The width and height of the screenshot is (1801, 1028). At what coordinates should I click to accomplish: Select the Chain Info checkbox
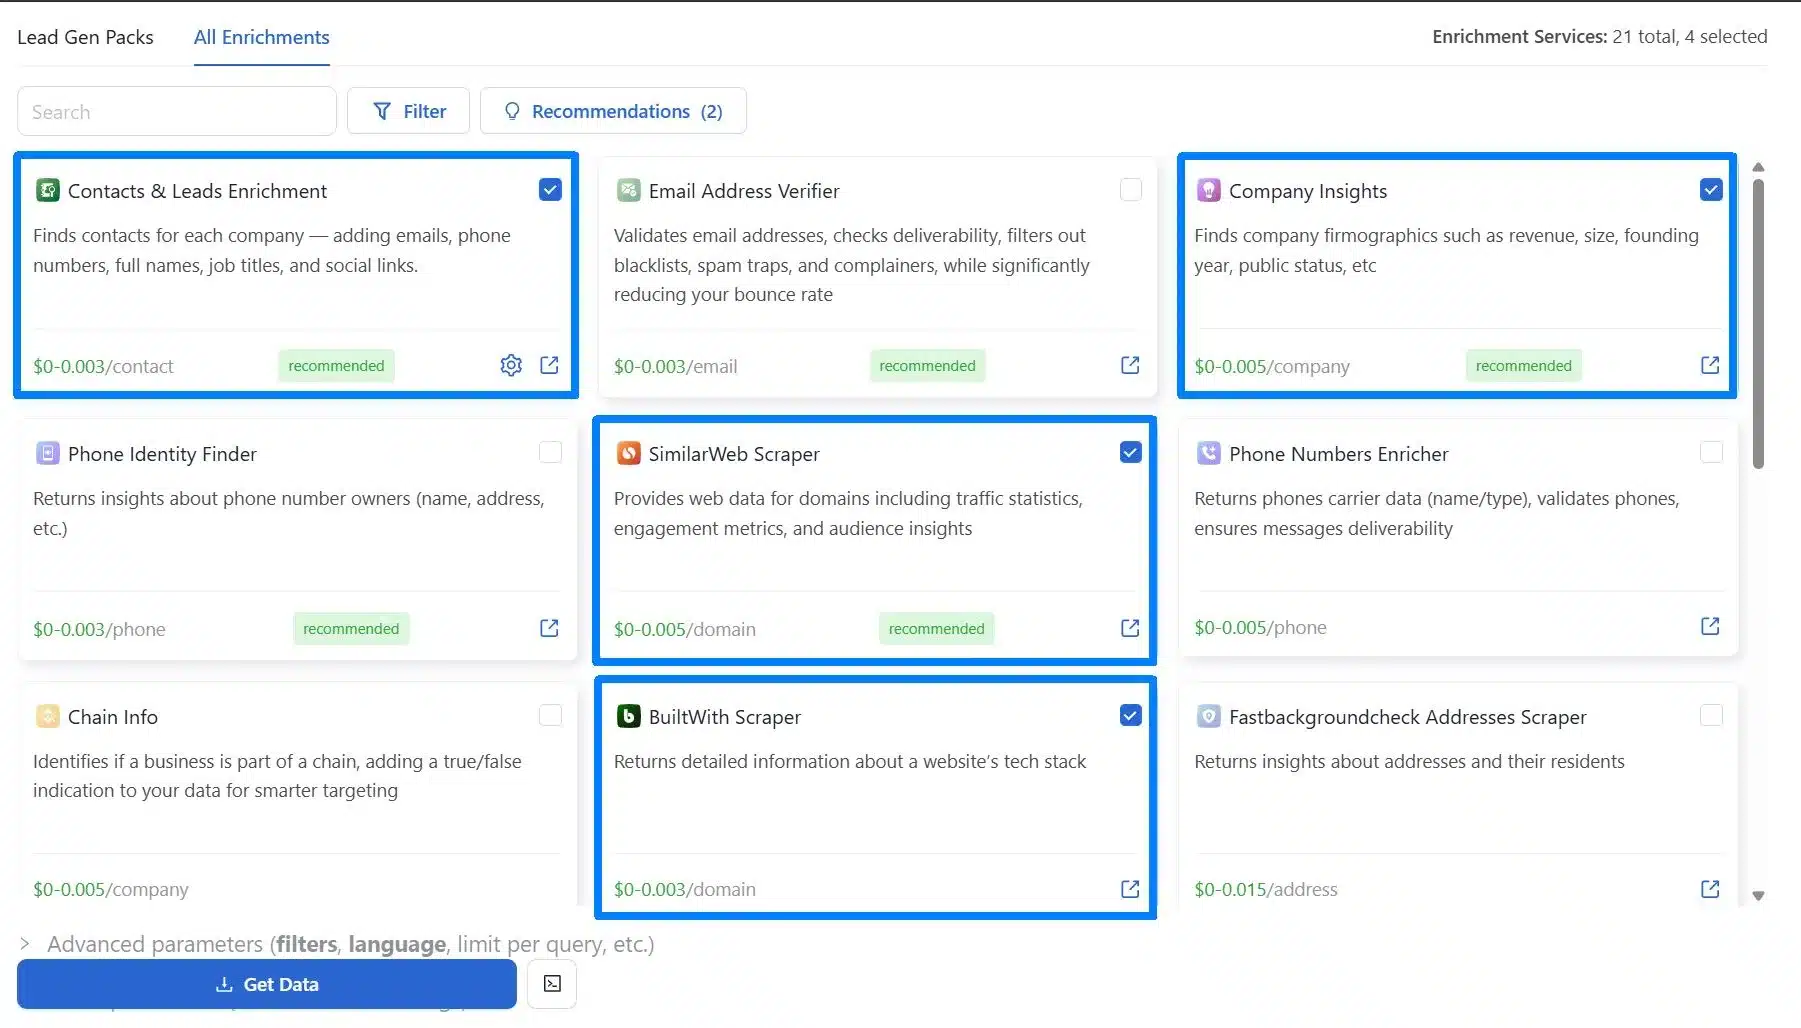(550, 716)
